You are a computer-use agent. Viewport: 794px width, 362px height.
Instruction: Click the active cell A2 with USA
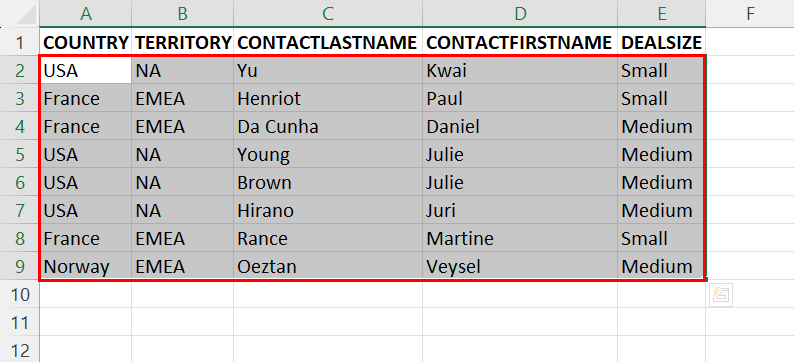click(x=86, y=70)
